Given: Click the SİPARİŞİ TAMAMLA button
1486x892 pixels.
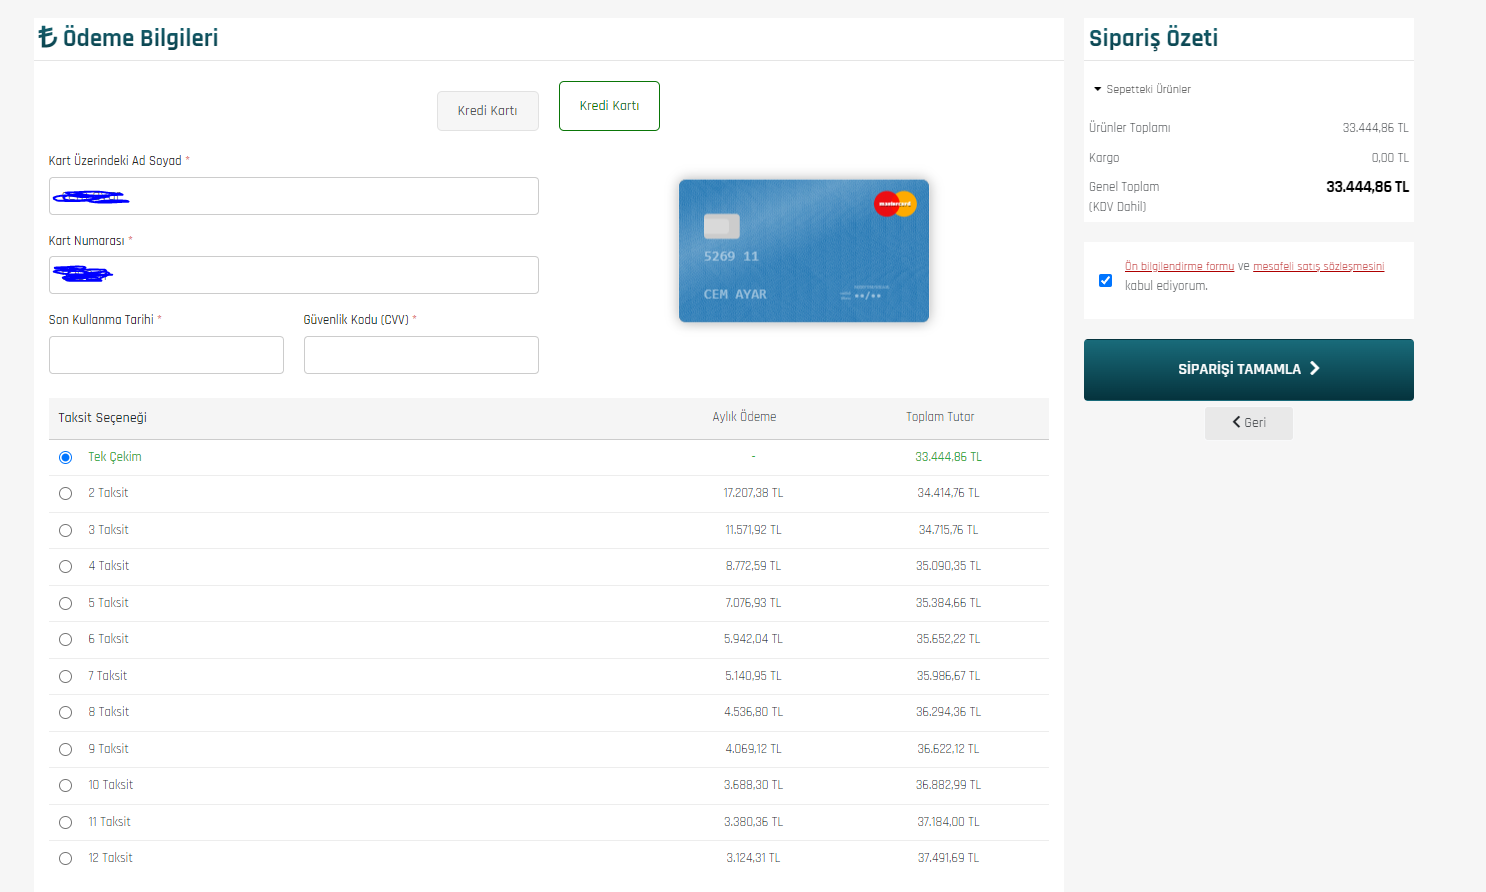Looking at the screenshot, I should 1249,370.
